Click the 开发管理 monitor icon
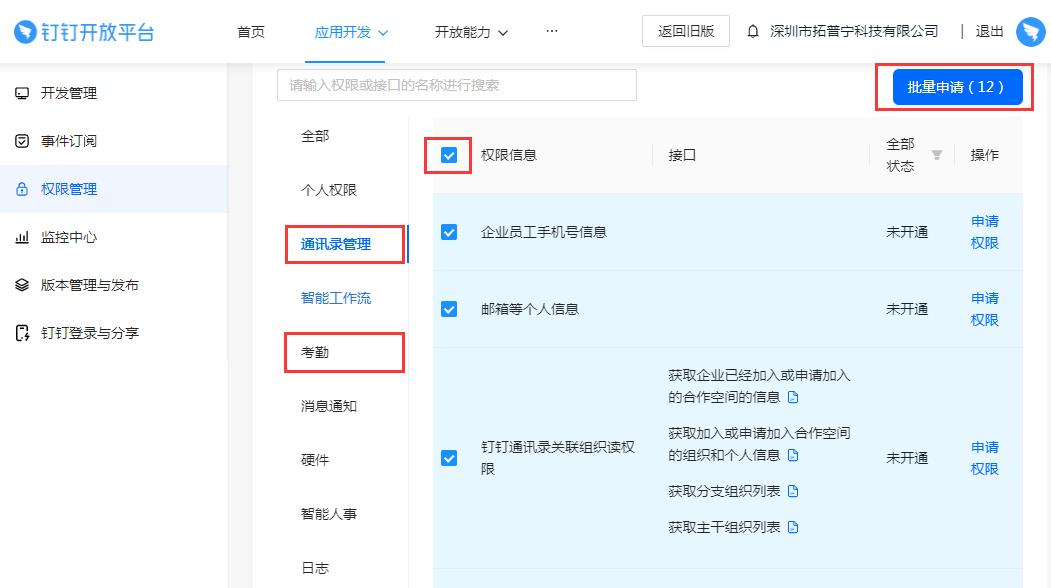 (x=22, y=93)
